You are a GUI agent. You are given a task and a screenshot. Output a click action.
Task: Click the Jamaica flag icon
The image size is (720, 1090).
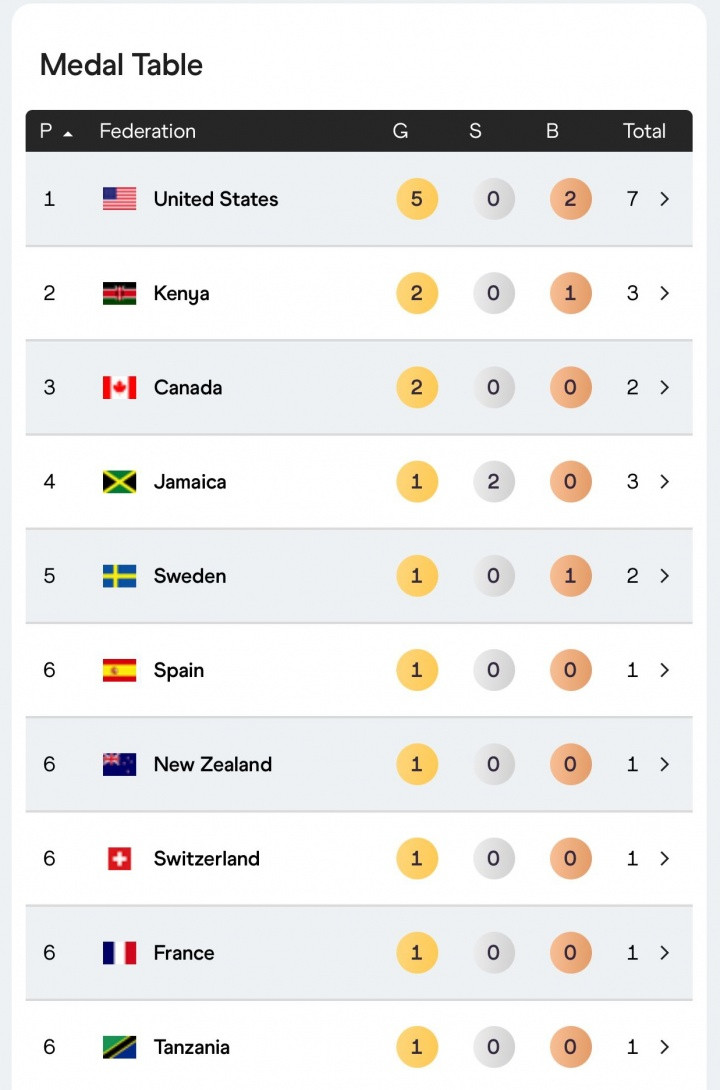(x=119, y=482)
